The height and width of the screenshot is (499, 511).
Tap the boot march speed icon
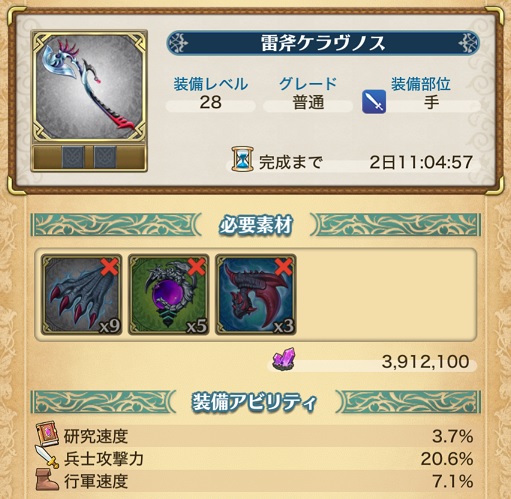(47, 479)
